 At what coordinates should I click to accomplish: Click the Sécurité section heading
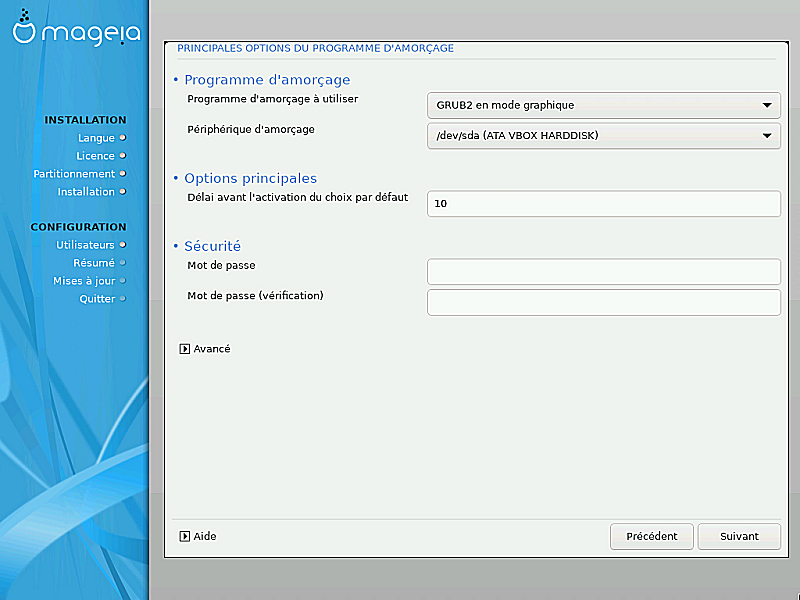[212, 246]
